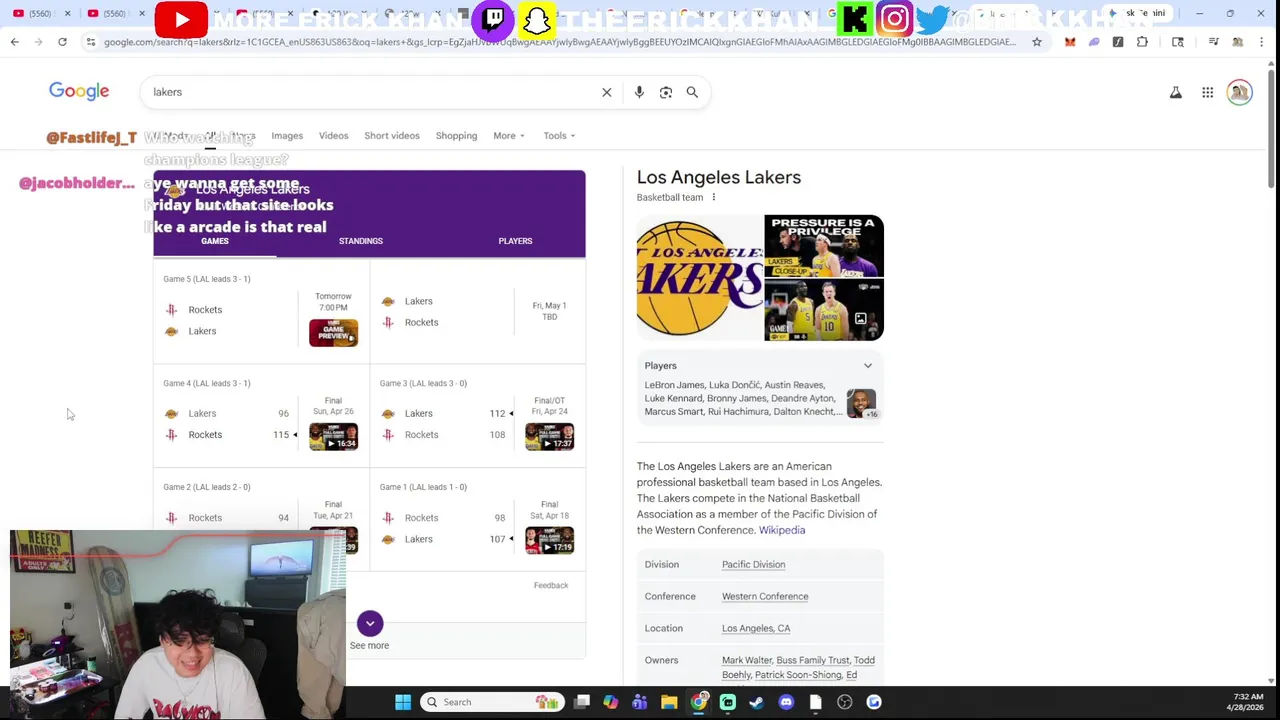Open the Tools dropdown
1280x720 pixels.
point(559,136)
